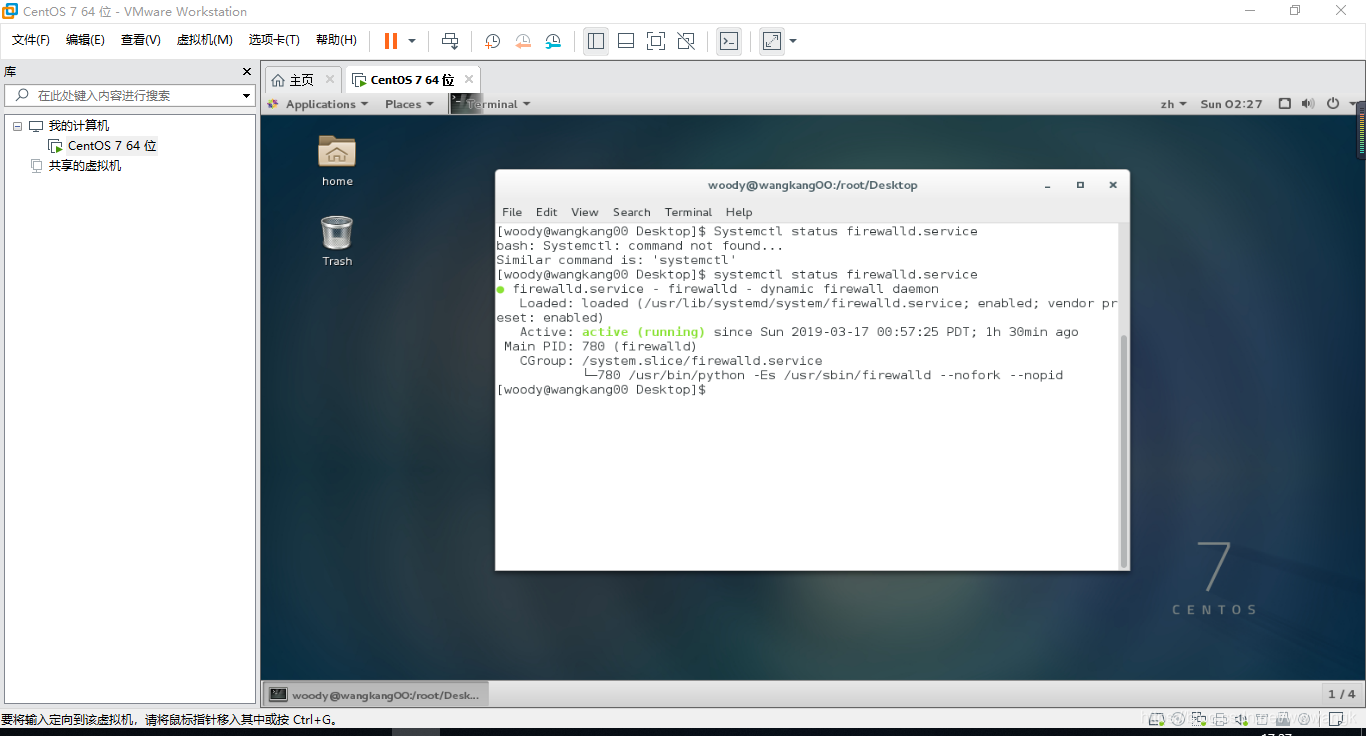1366x736 pixels.
Task: Open the library search dropdown arrow
Action: 247,96
